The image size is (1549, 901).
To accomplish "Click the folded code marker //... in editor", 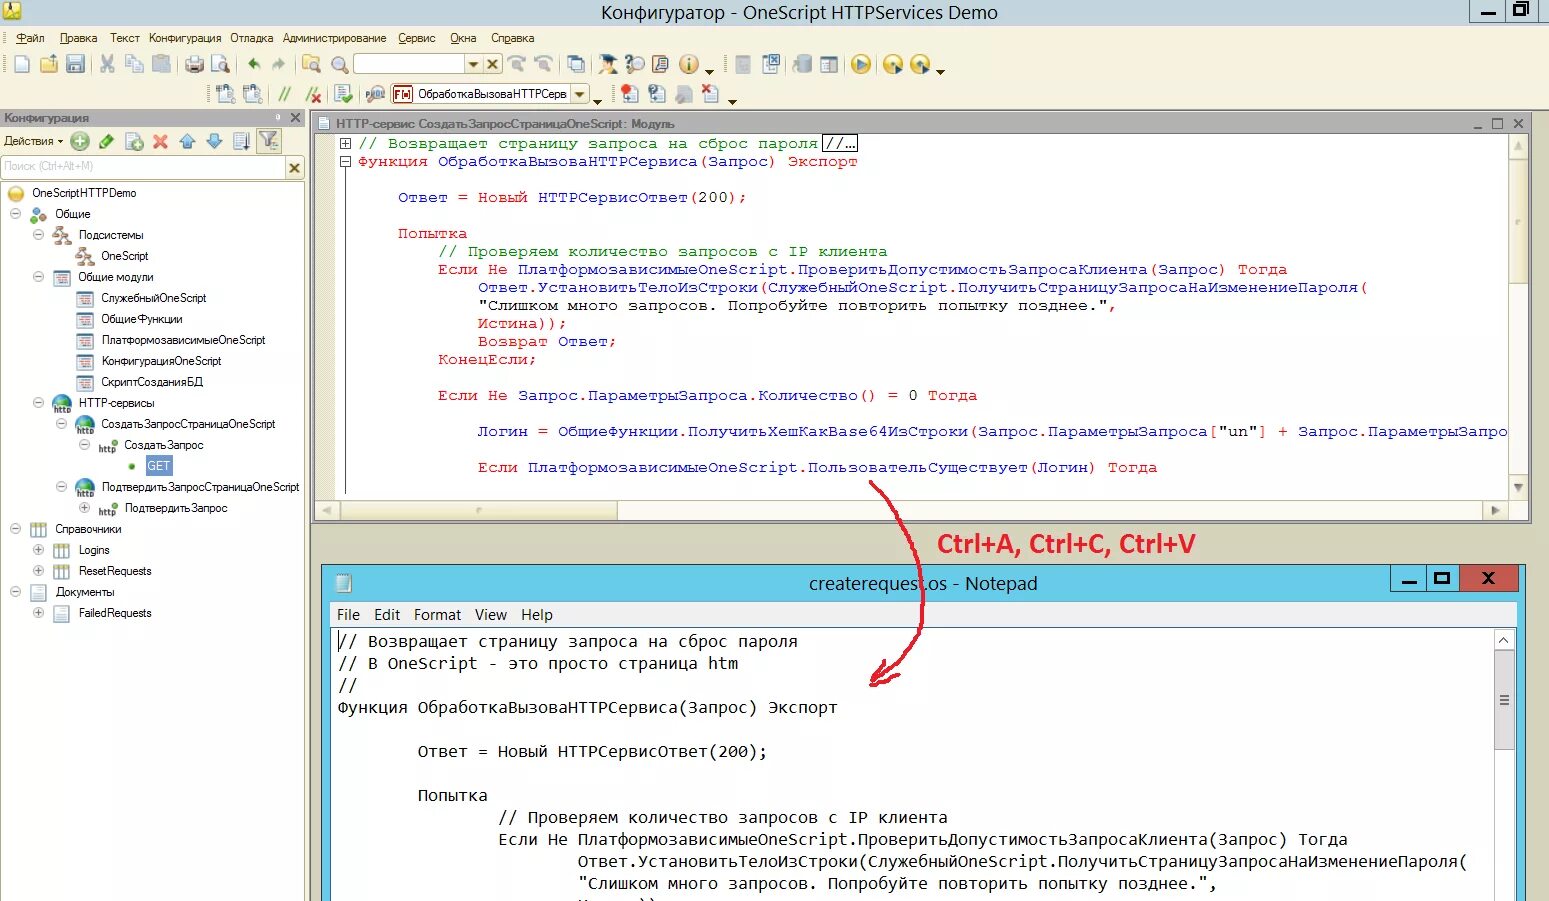I will point(840,143).
